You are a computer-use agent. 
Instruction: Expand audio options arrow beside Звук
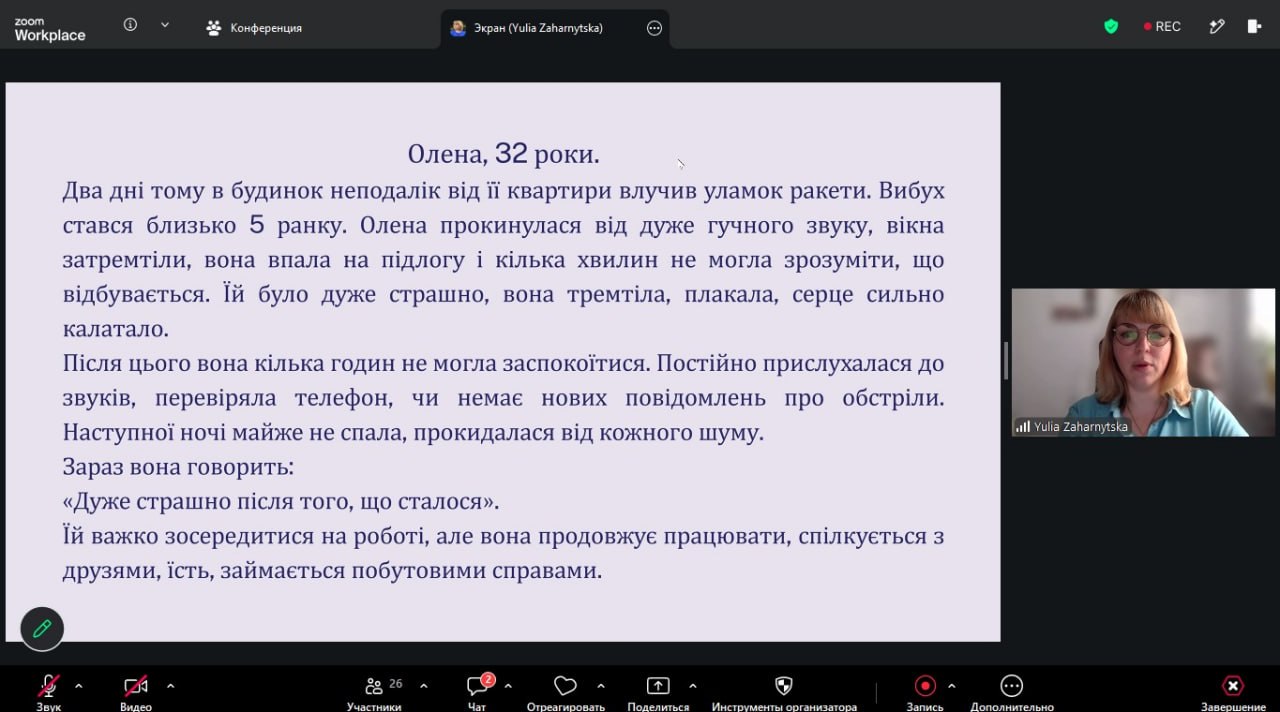pyautogui.click(x=79, y=686)
